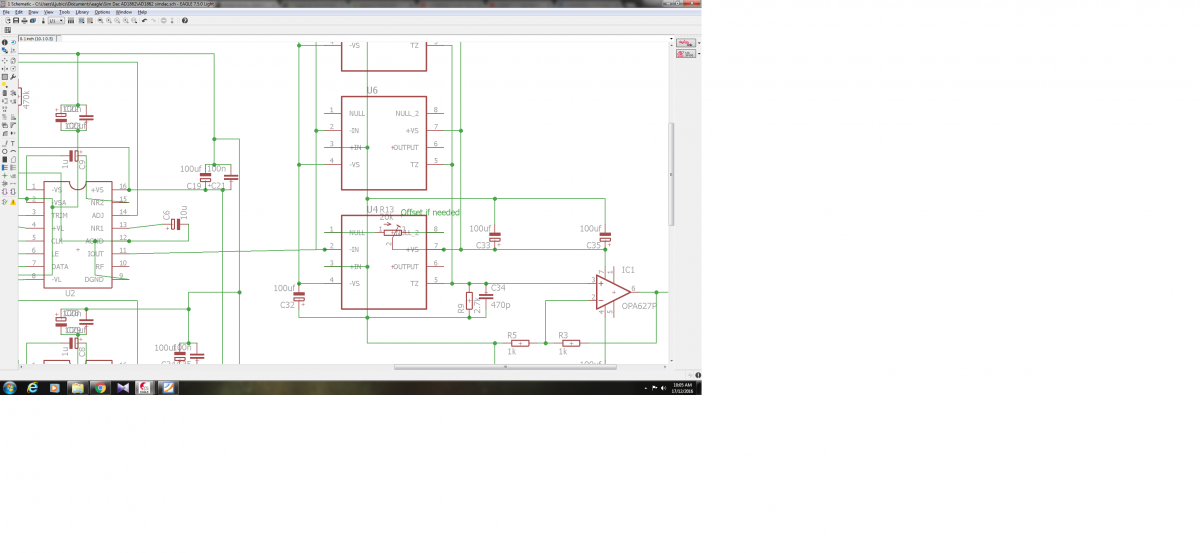Click the 'Offset if needed' text
This screenshot has height=553, width=1200.
coord(430,213)
